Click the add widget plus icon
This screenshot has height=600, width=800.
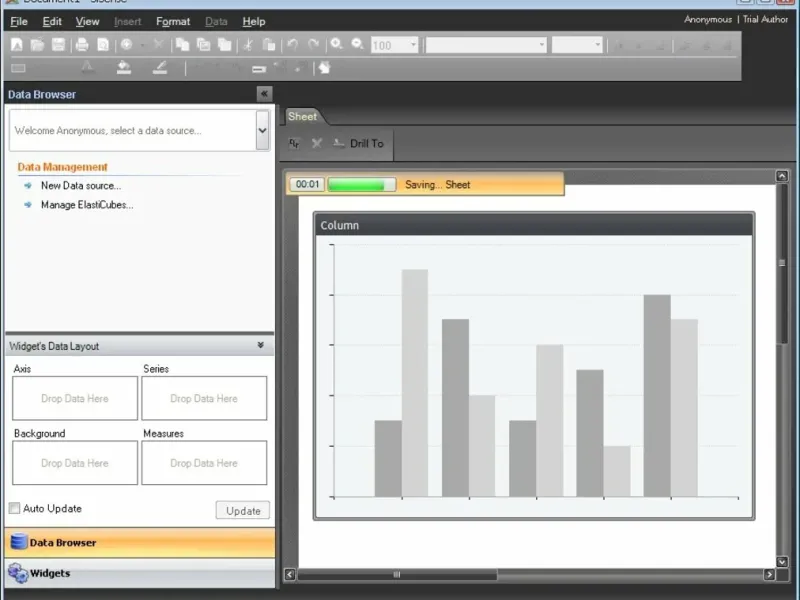pyautogui.click(x=127, y=45)
